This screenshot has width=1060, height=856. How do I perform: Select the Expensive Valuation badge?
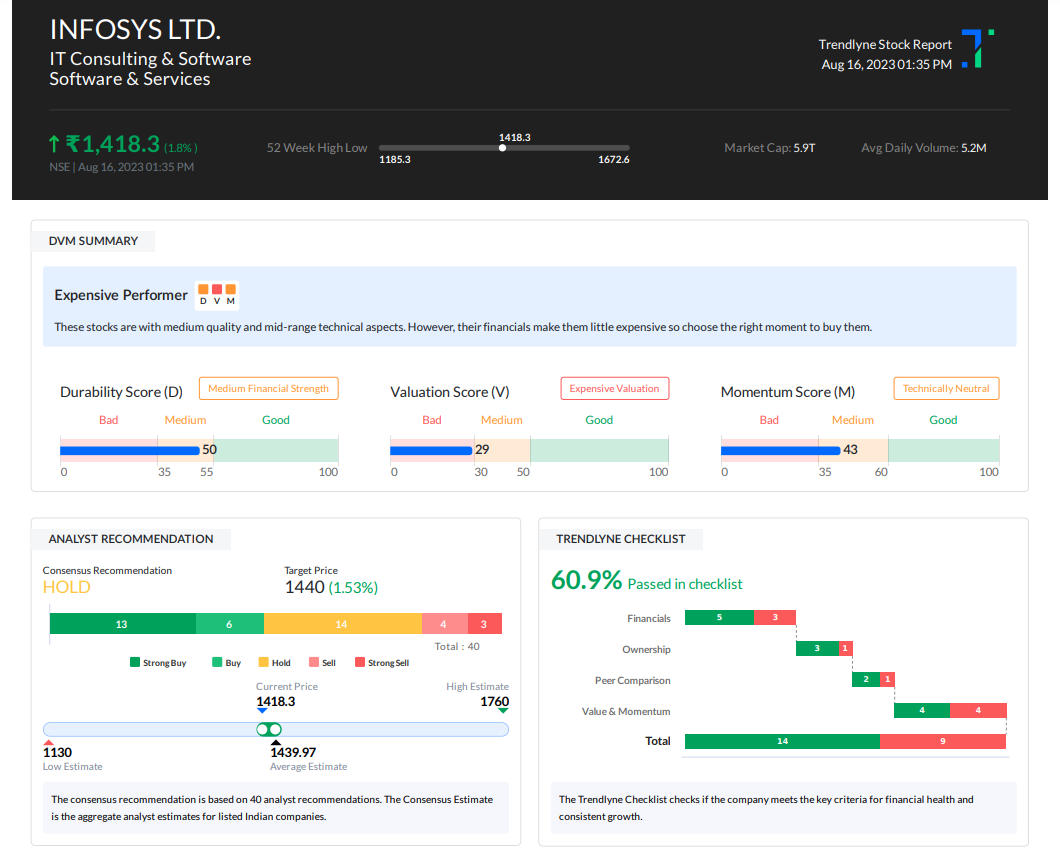click(615, 389)
